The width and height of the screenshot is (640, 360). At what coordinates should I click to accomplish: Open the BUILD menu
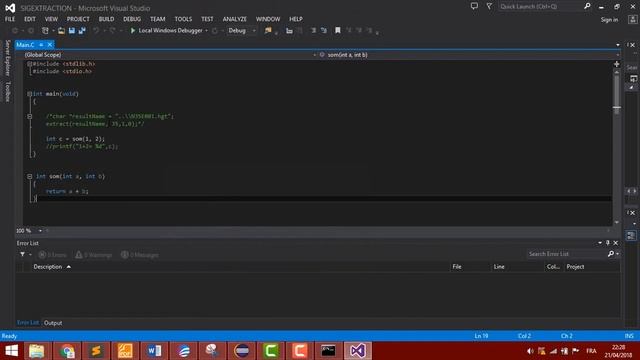tap(106, 19)
